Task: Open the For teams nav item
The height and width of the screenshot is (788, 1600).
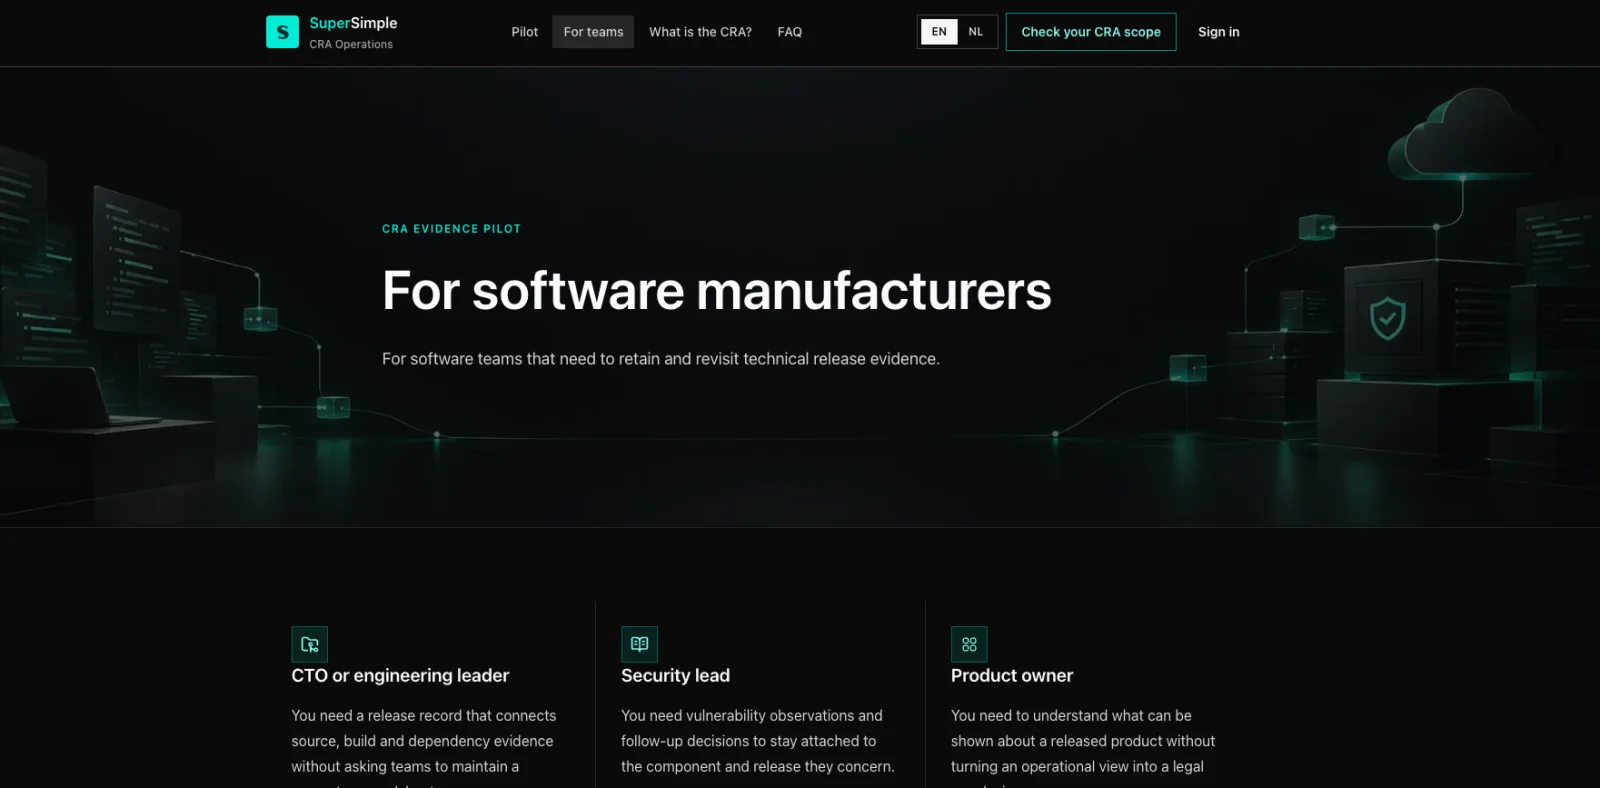Action: coord(593,32)
